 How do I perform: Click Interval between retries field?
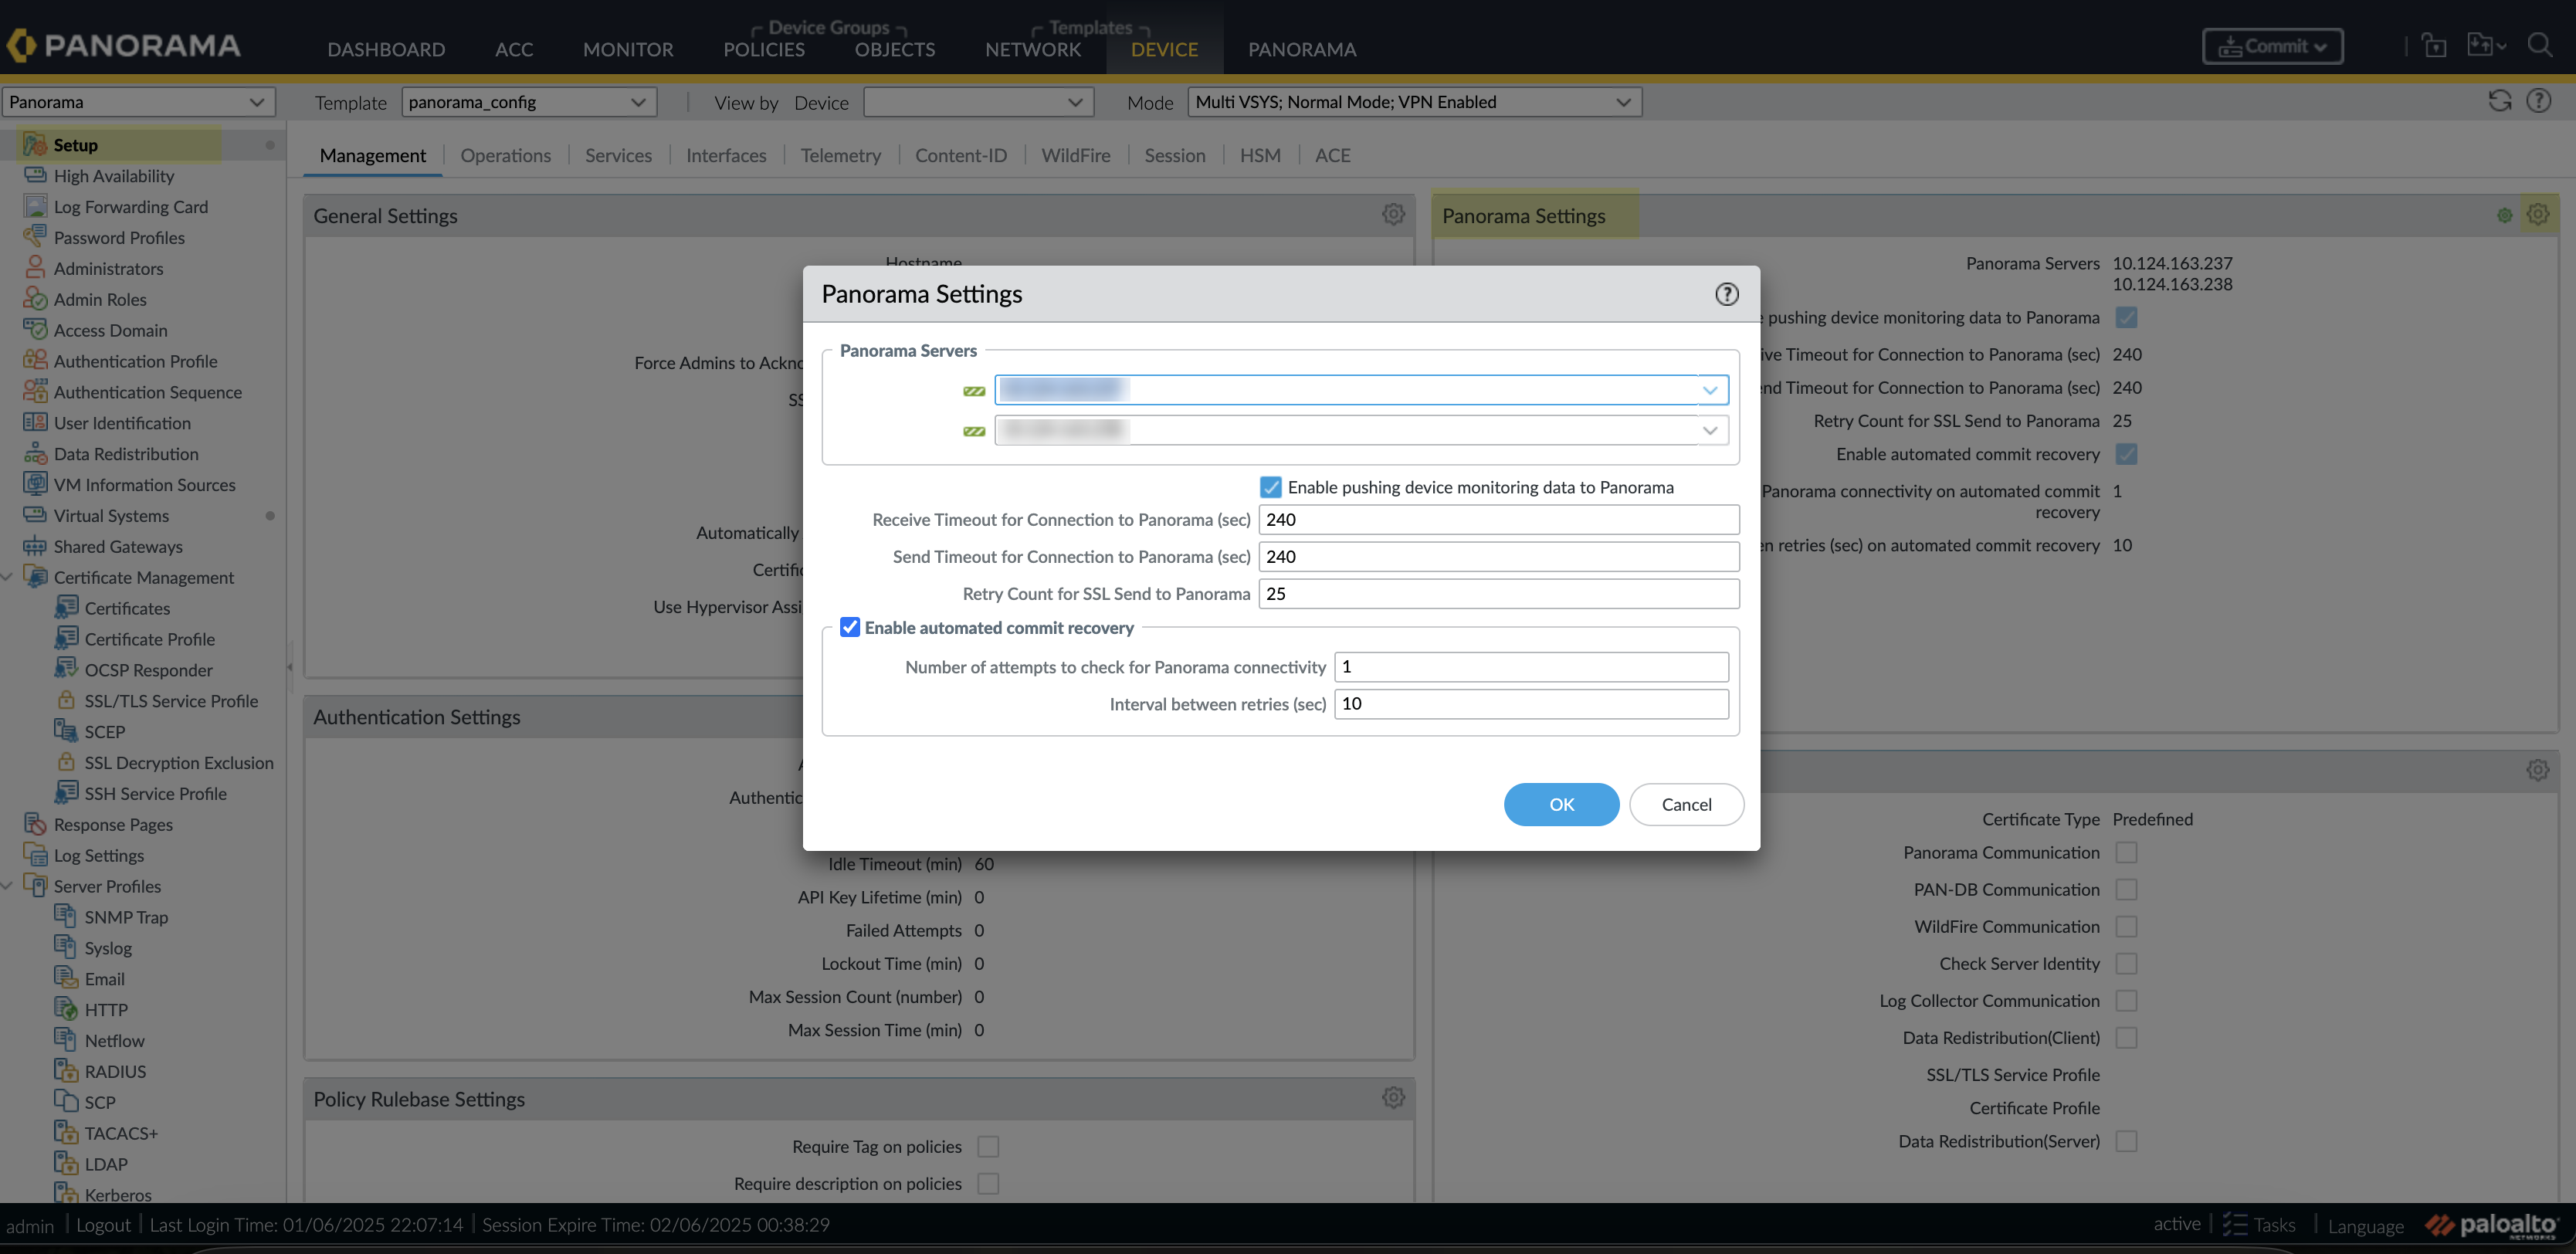tap(1530, 704)
